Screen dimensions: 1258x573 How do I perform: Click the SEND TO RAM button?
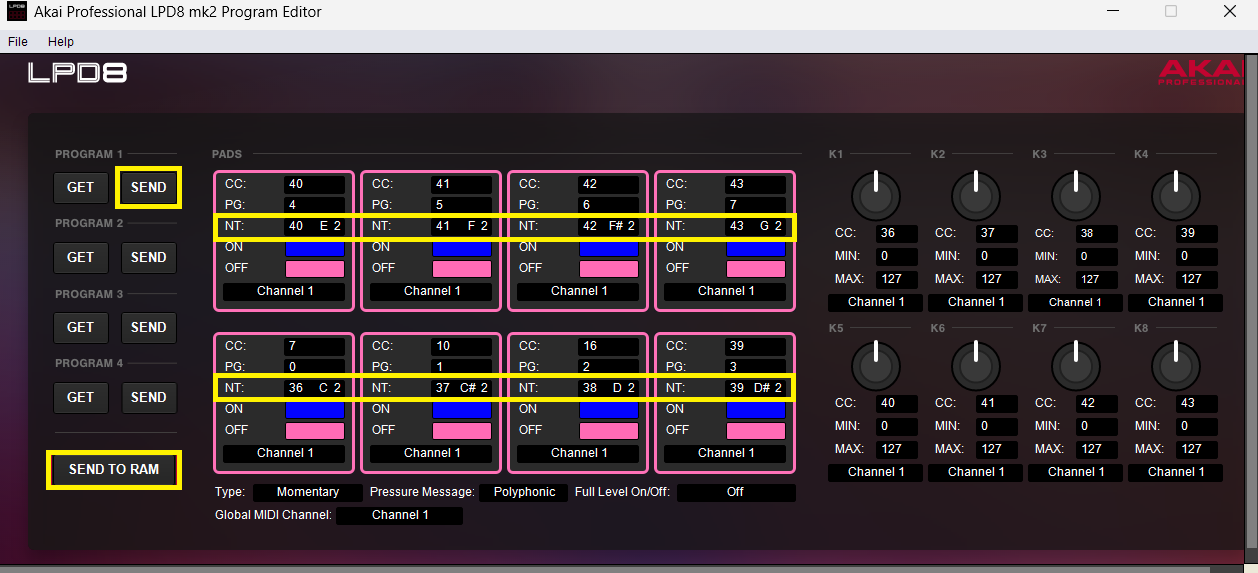click(x=114, y=469)
